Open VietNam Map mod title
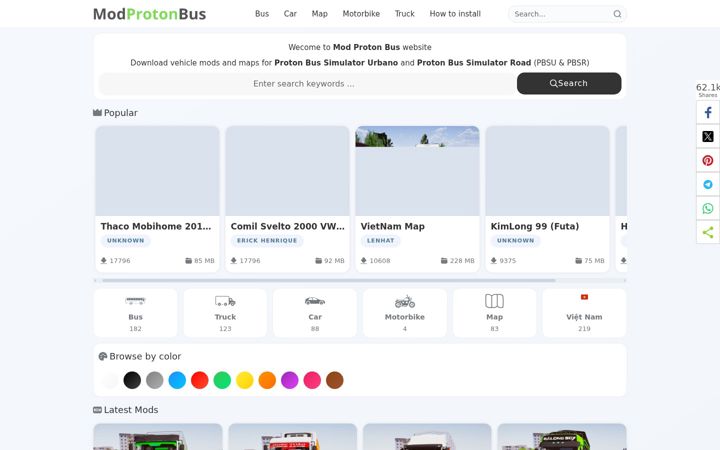Screen dimensions: 720x450 393,226
